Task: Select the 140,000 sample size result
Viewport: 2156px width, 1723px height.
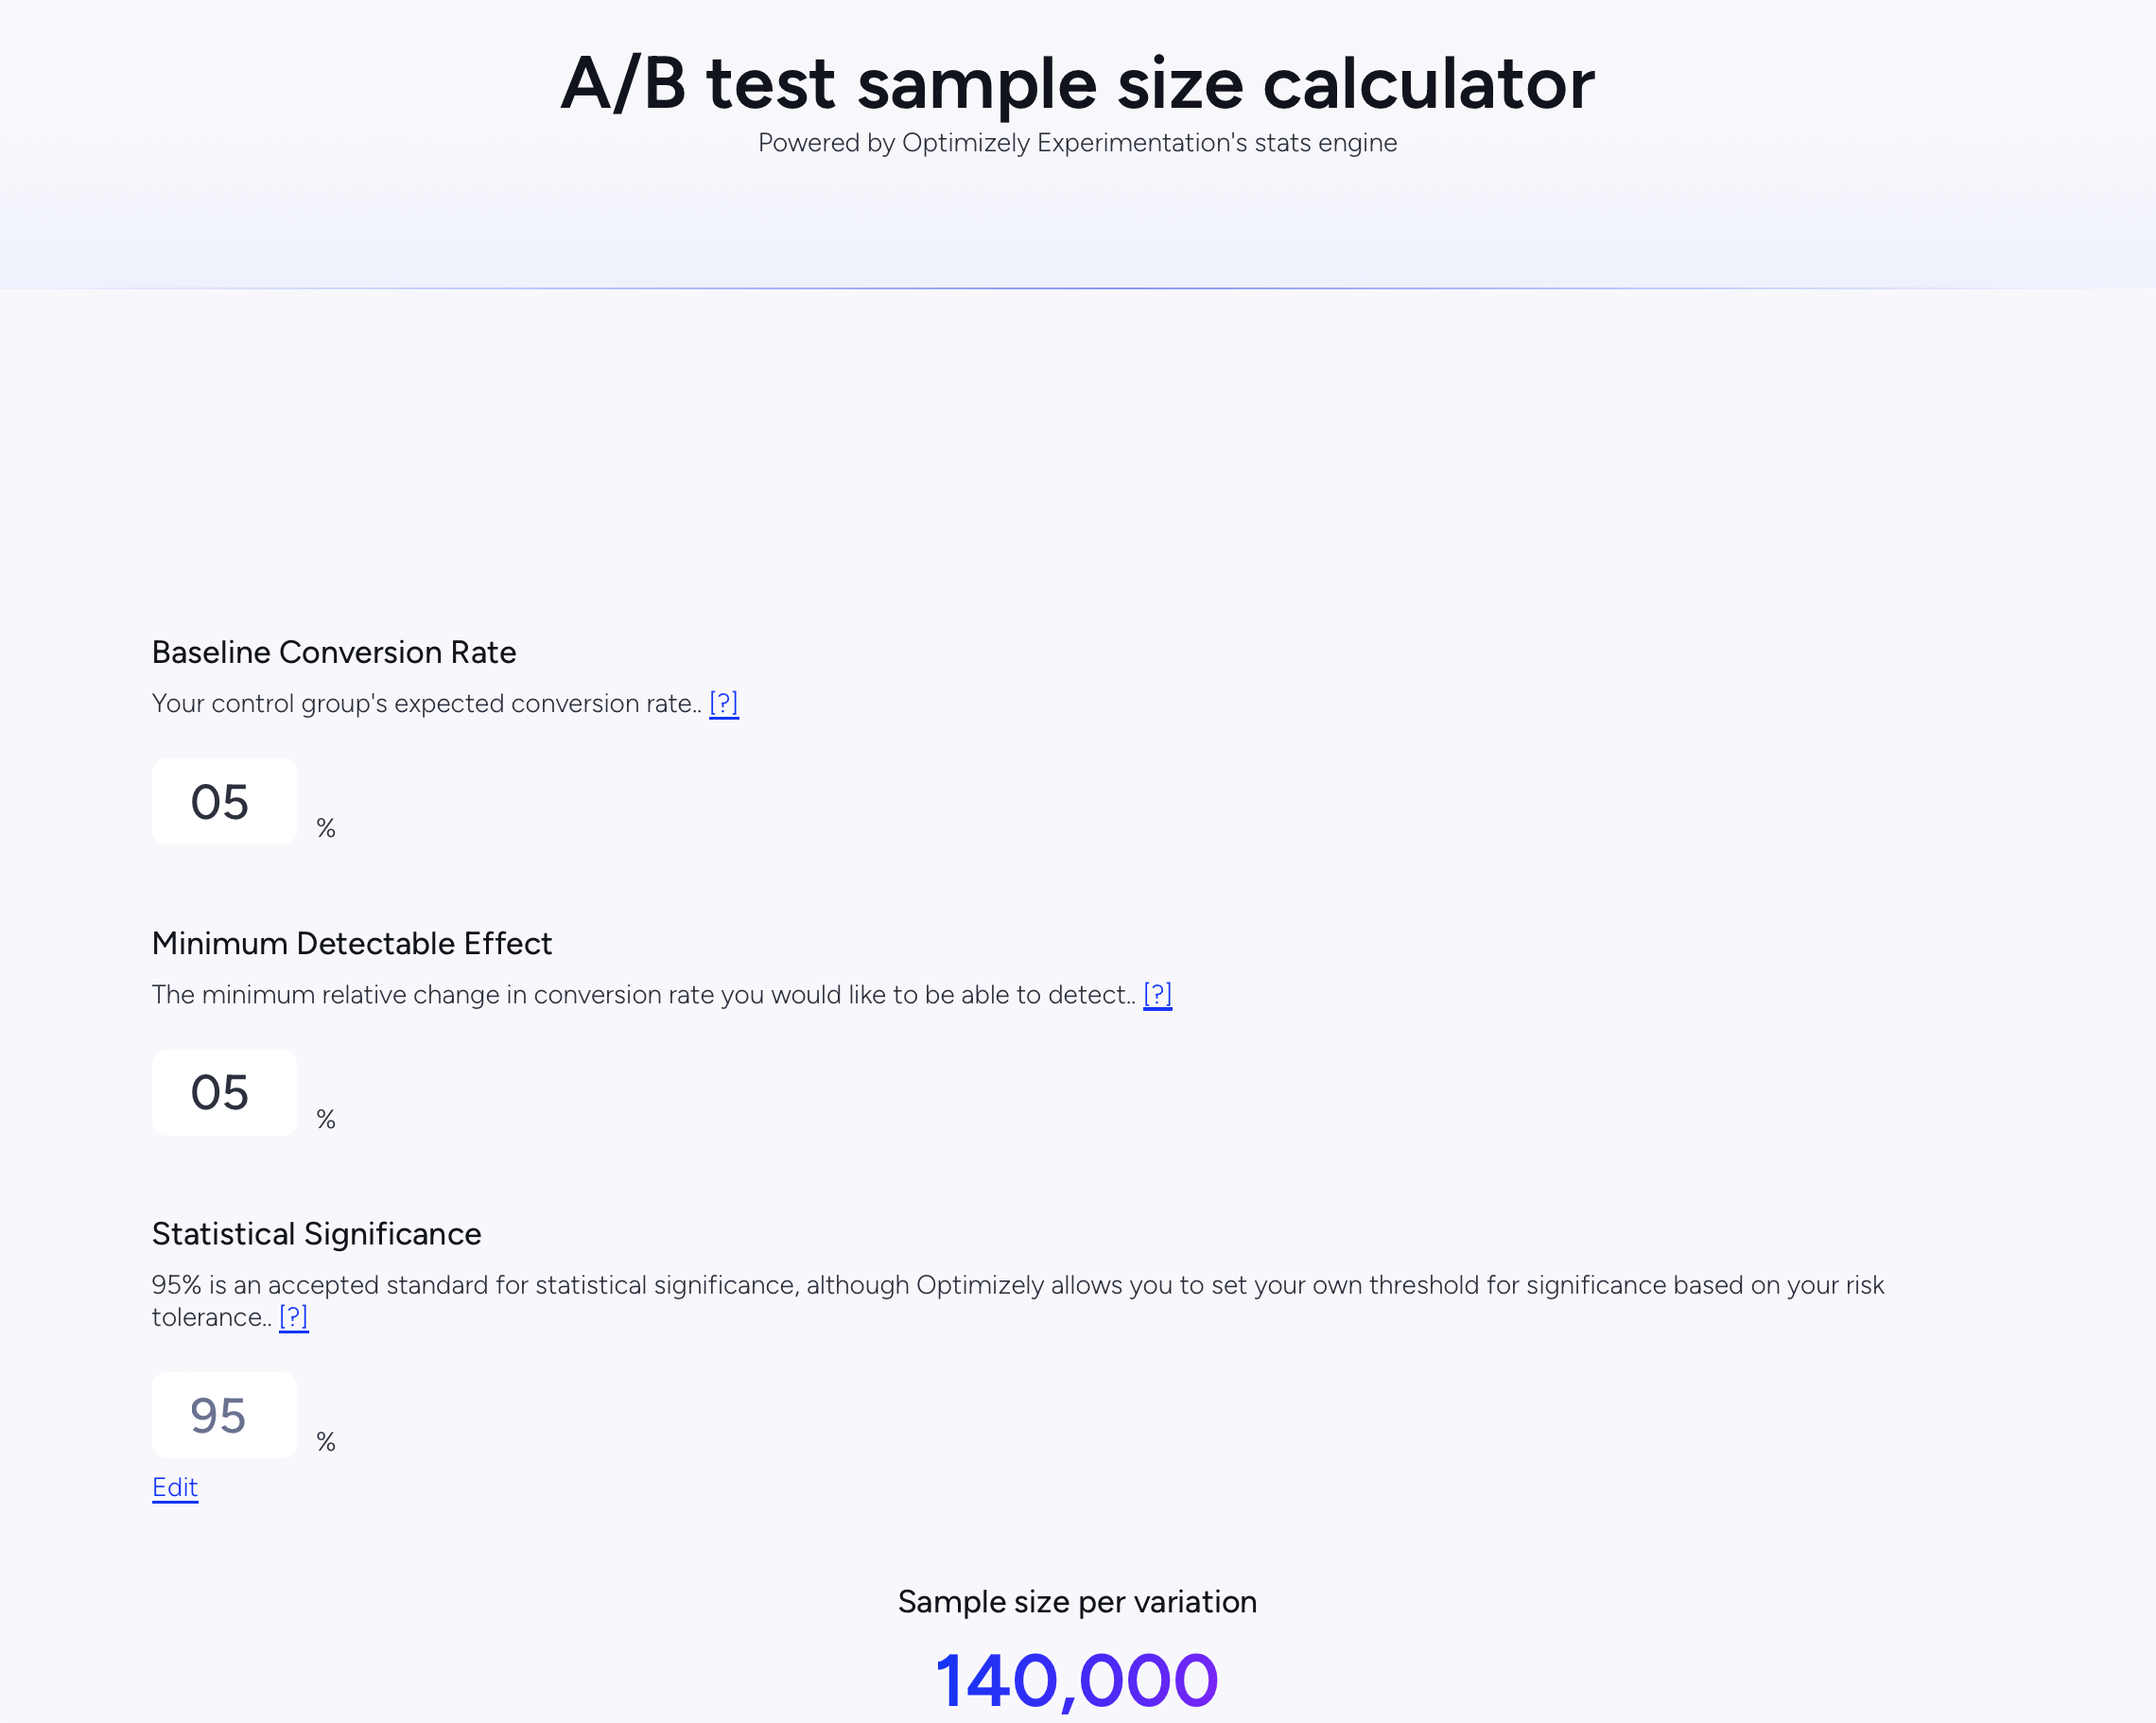Action: pyautogui.click(x=1078, y=1680)
